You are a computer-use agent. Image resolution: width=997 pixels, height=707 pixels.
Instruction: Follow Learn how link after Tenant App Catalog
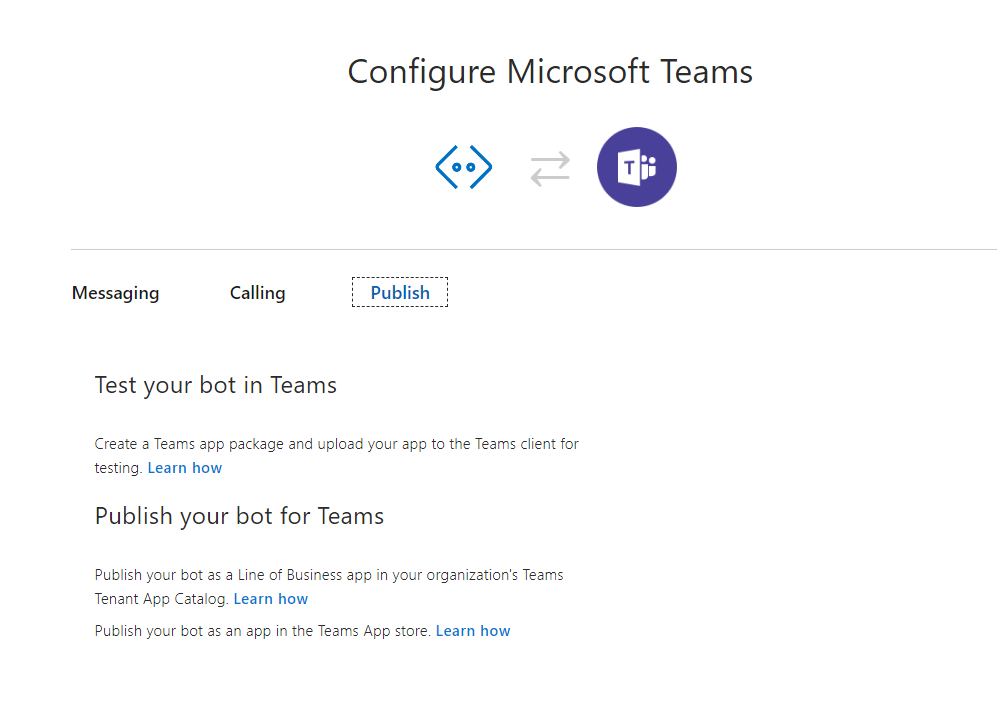point(271,599)
